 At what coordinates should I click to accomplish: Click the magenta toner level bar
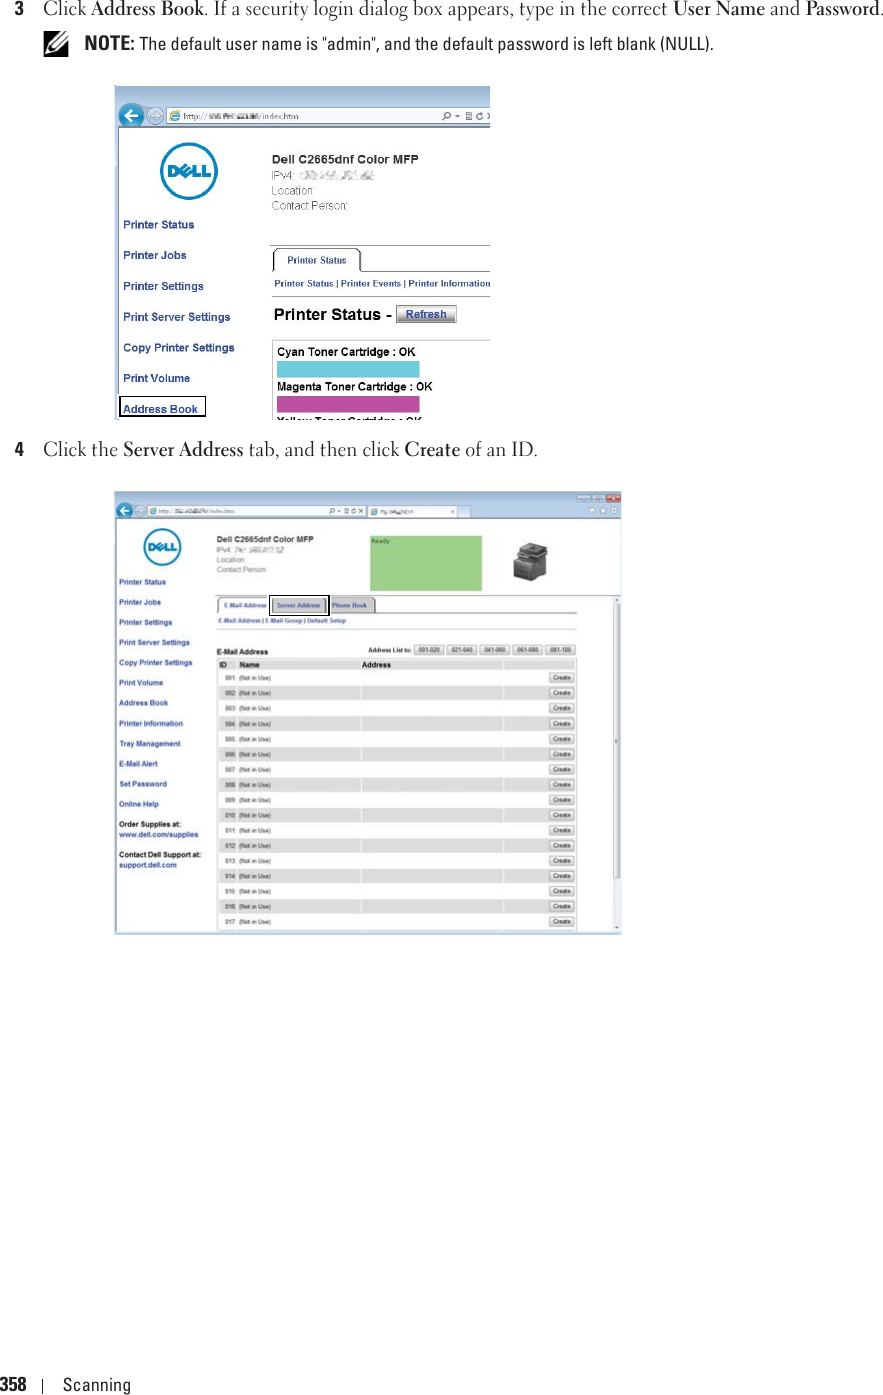click(348, 404)
